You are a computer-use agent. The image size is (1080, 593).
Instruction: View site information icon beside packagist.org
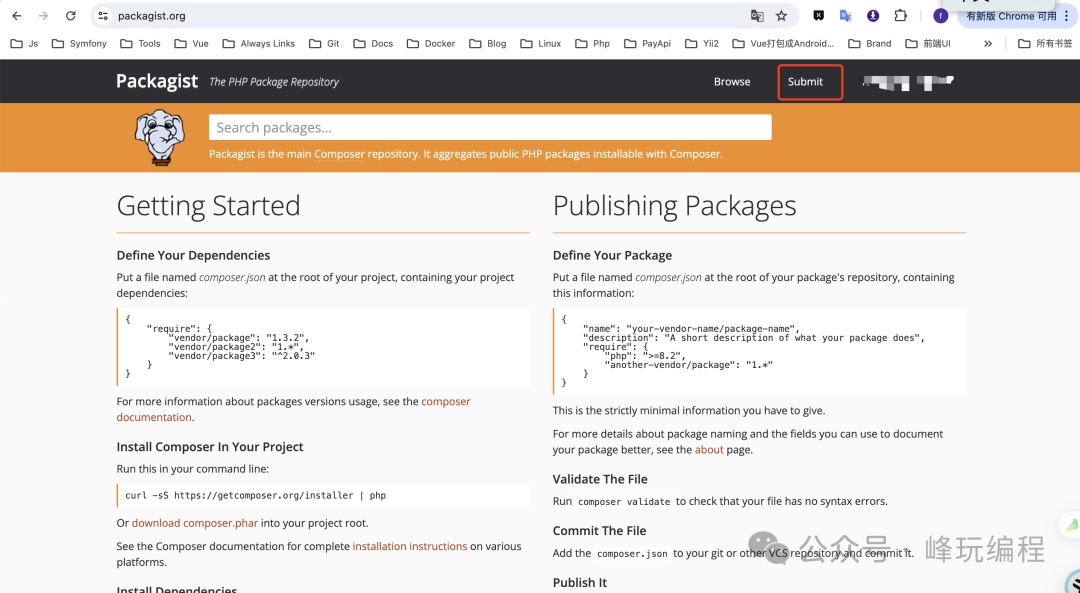point(103,16)
